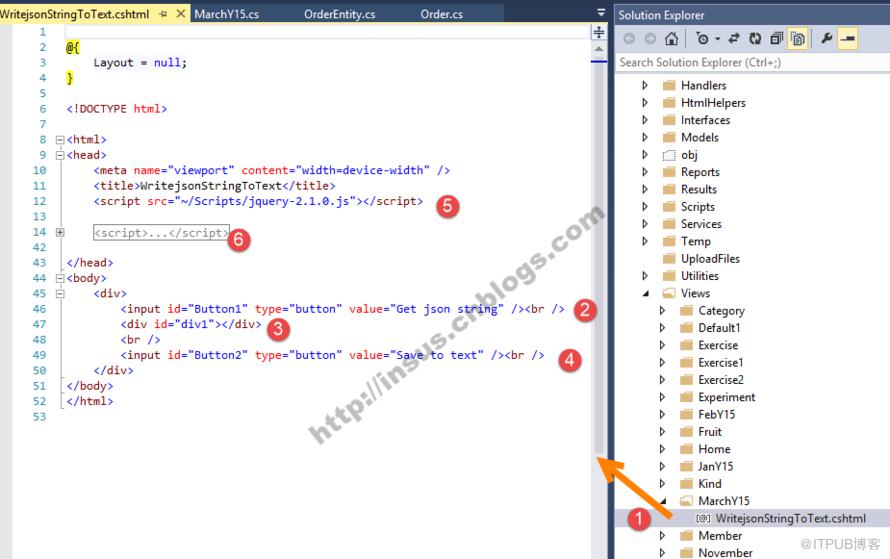Expand the Models folder arrow

(645, 137)
